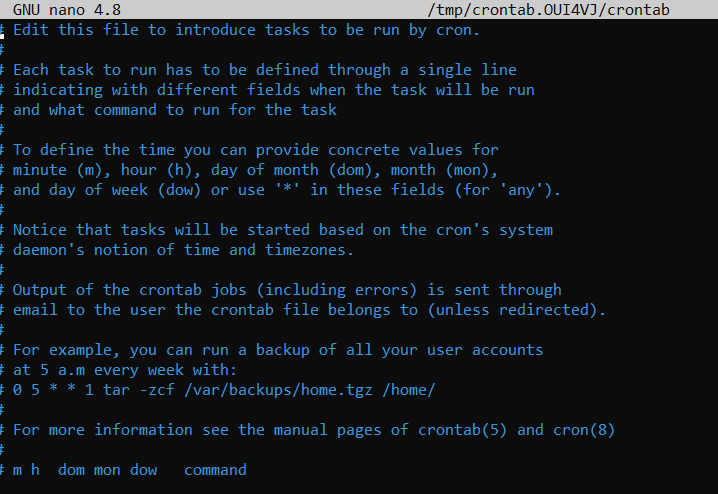This screenshot has height=494, width=718.
Task: Click the /tmp/crontab.OUI4VJ/crontab file path
Action: click(x=547, y=10)
